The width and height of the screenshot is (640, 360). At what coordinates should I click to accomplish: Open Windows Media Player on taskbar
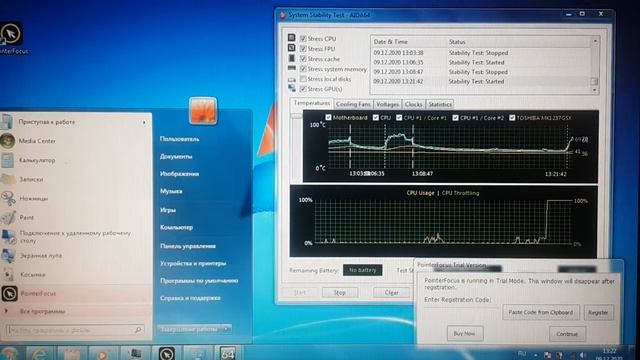click(102, 354)
